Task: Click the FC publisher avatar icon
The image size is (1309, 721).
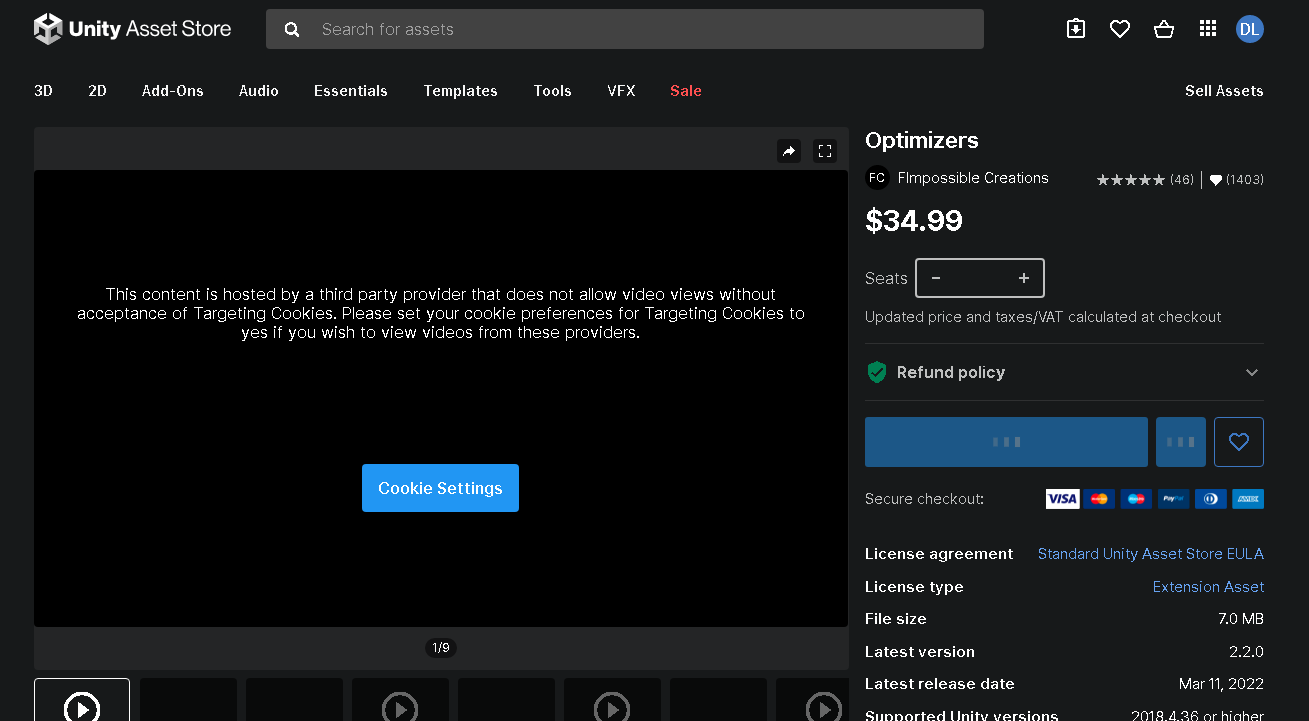Action: (877, 178)
